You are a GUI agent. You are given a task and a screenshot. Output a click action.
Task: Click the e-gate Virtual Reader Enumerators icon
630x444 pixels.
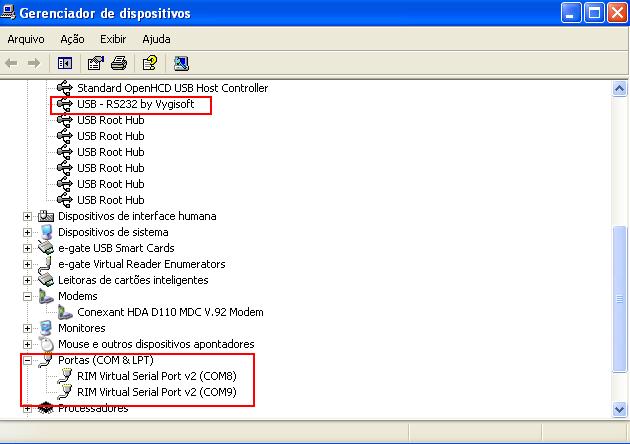pos(46,264)
